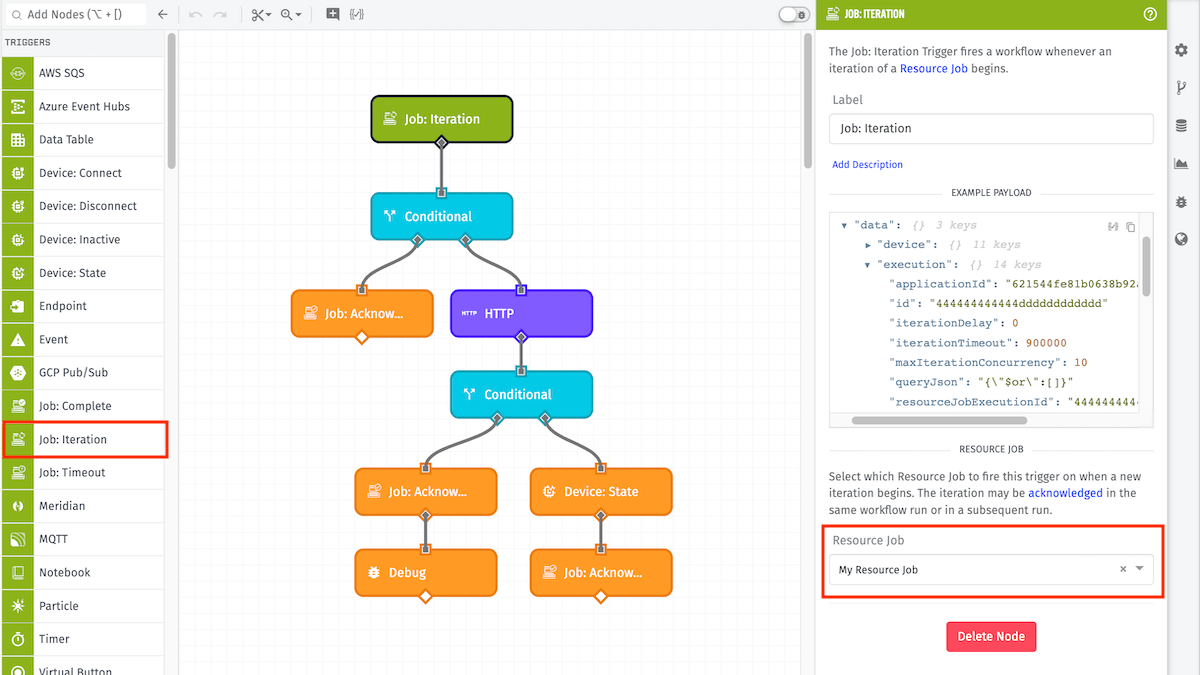Open the globals globe icon tab
1200x675 pixels.
point(1181,239)
